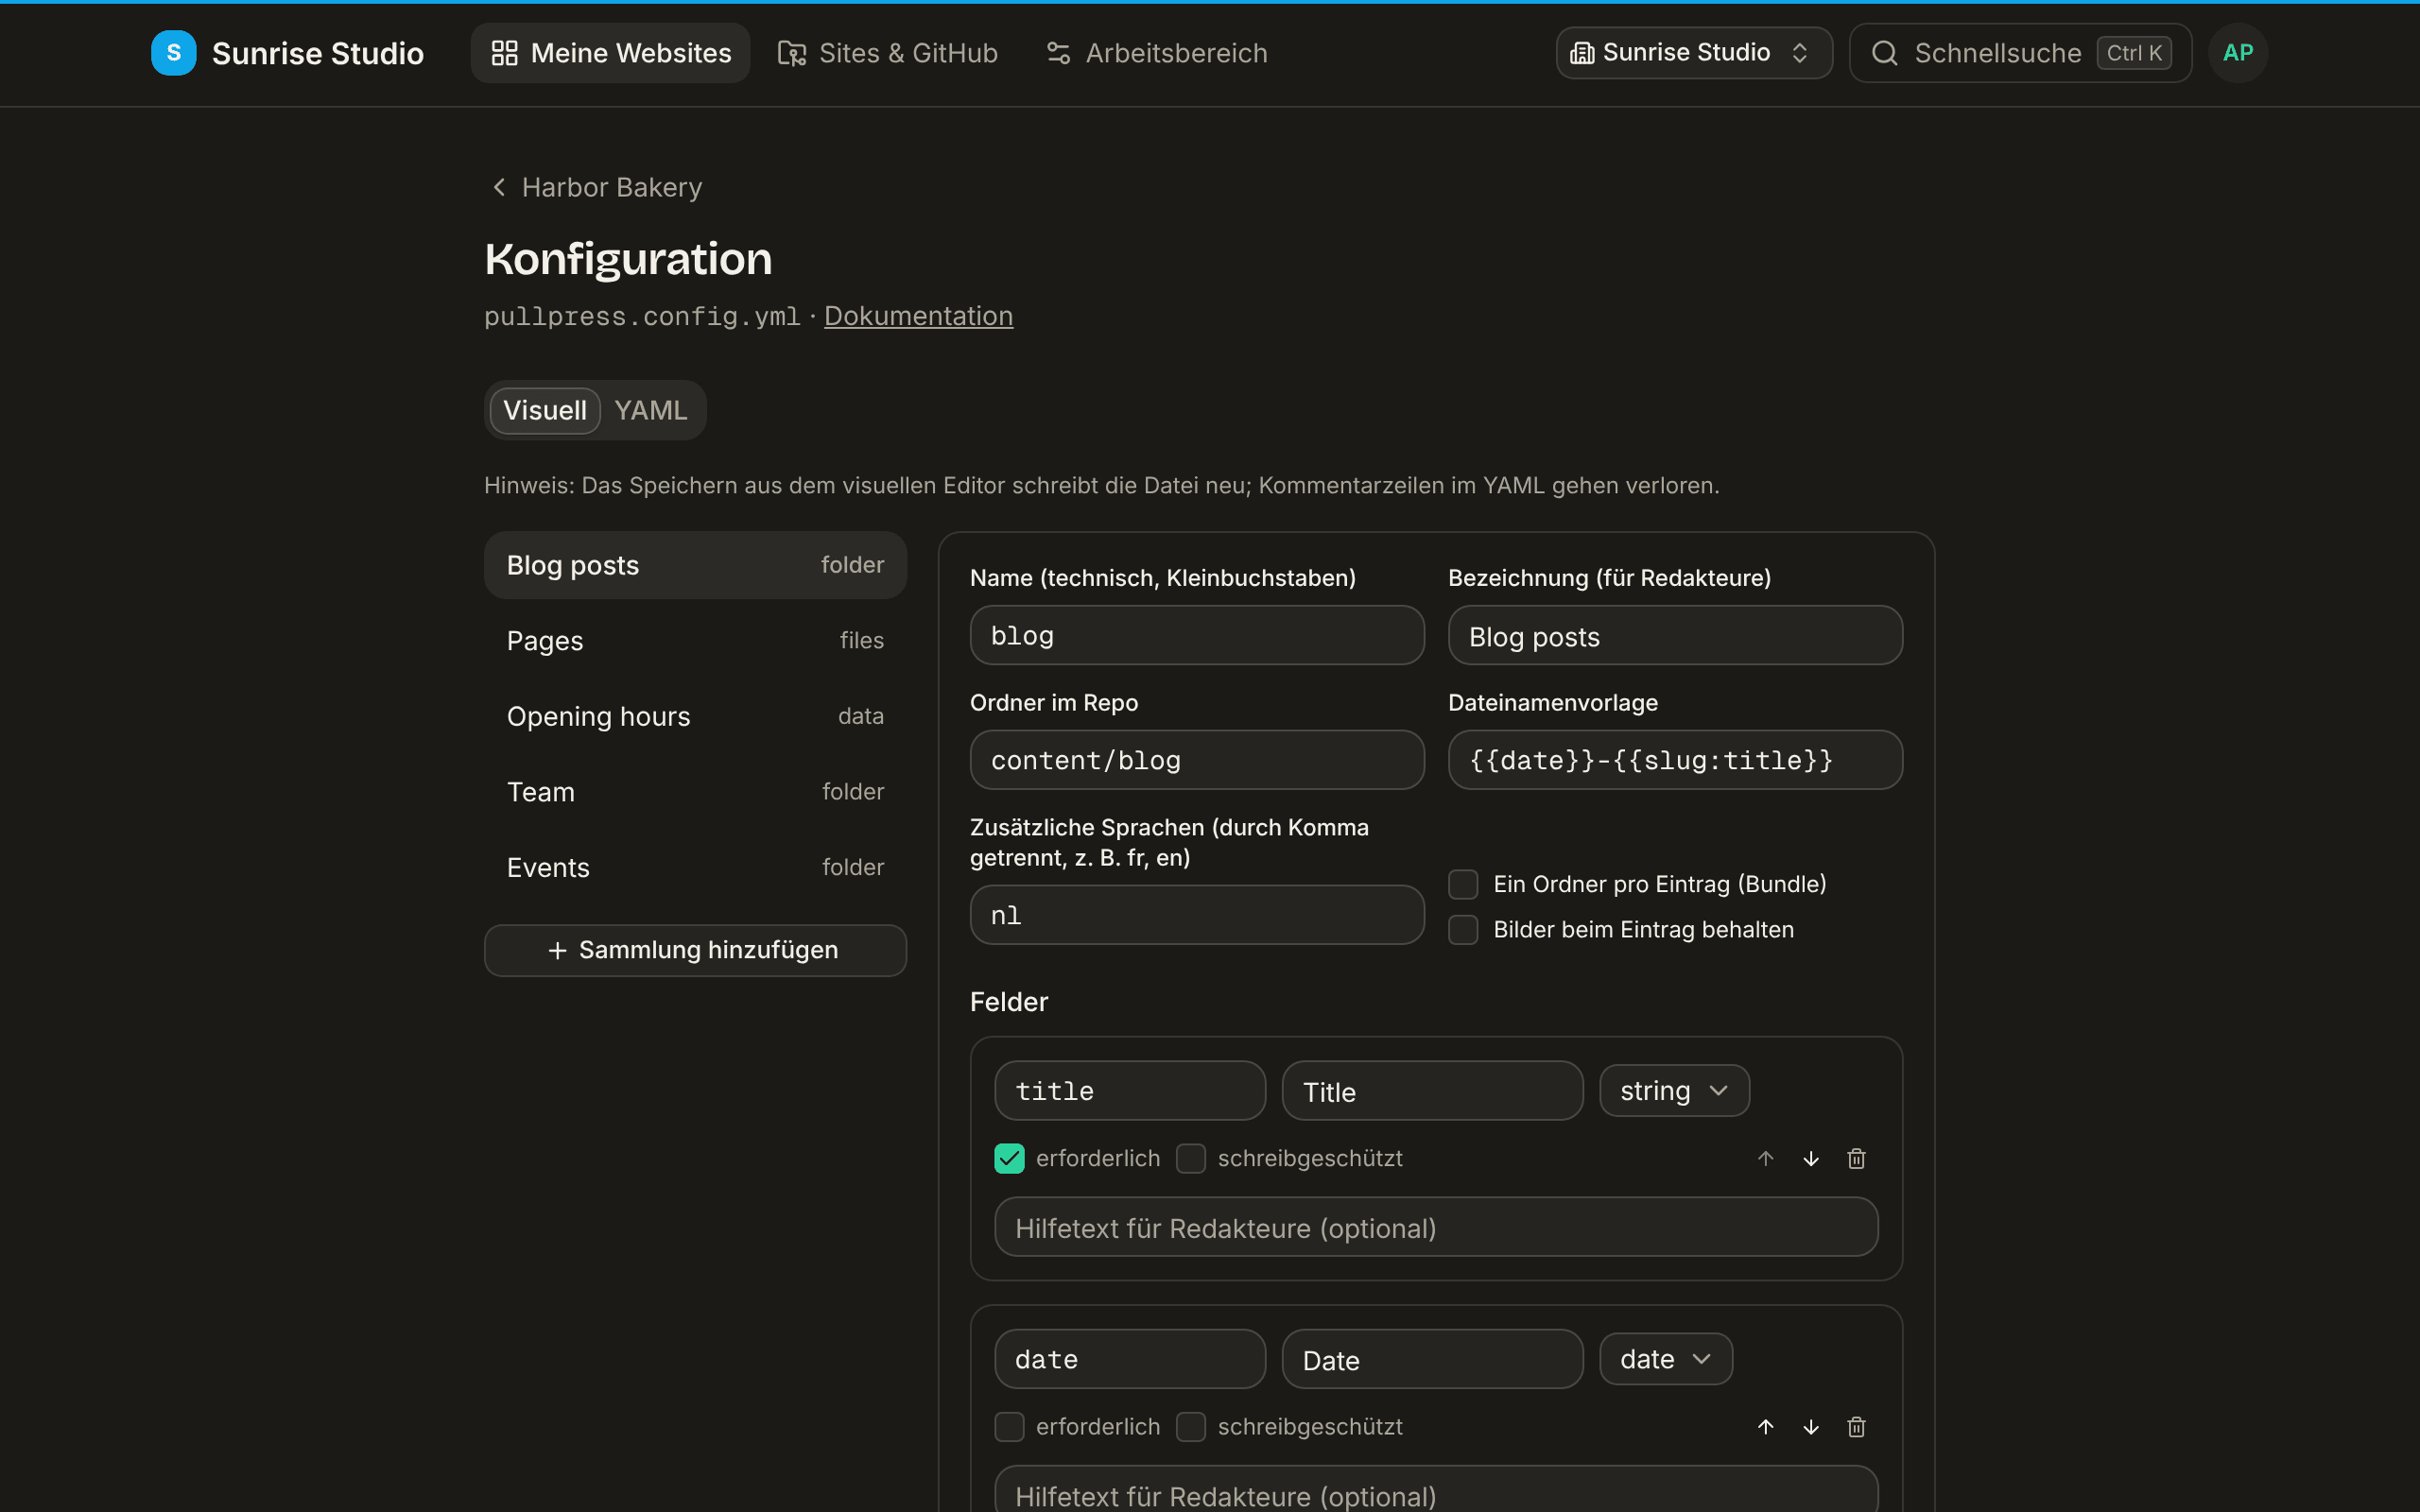Move the title field down
The height and width of the screenshot is (1512, 2420).
[x=1810, y=1158]
